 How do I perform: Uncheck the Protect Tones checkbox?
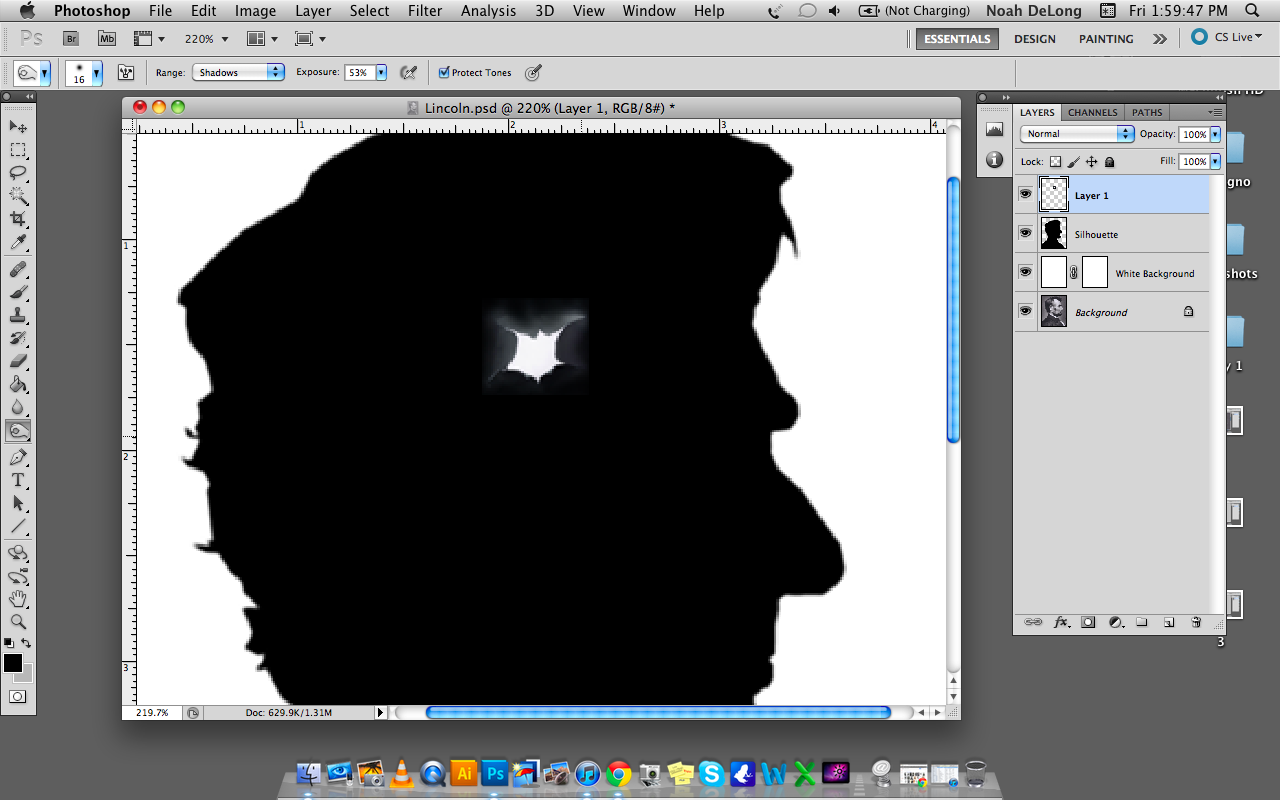[x=444, y=73]
